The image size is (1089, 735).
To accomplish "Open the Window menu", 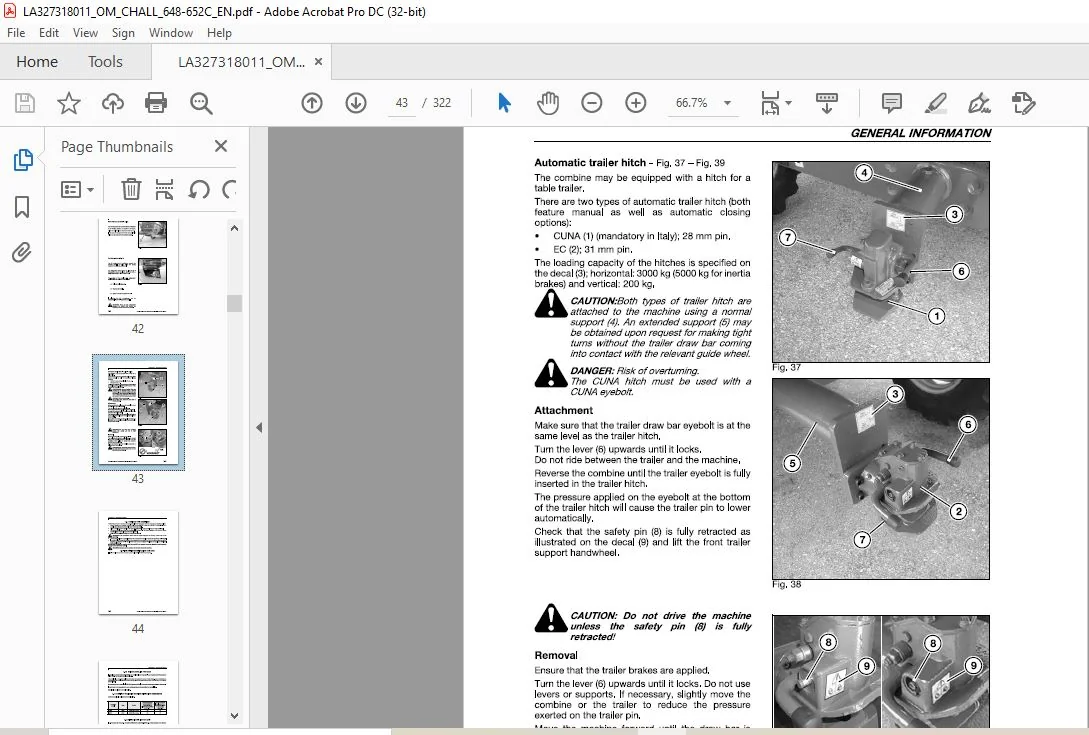I will (x=171, y=33).
